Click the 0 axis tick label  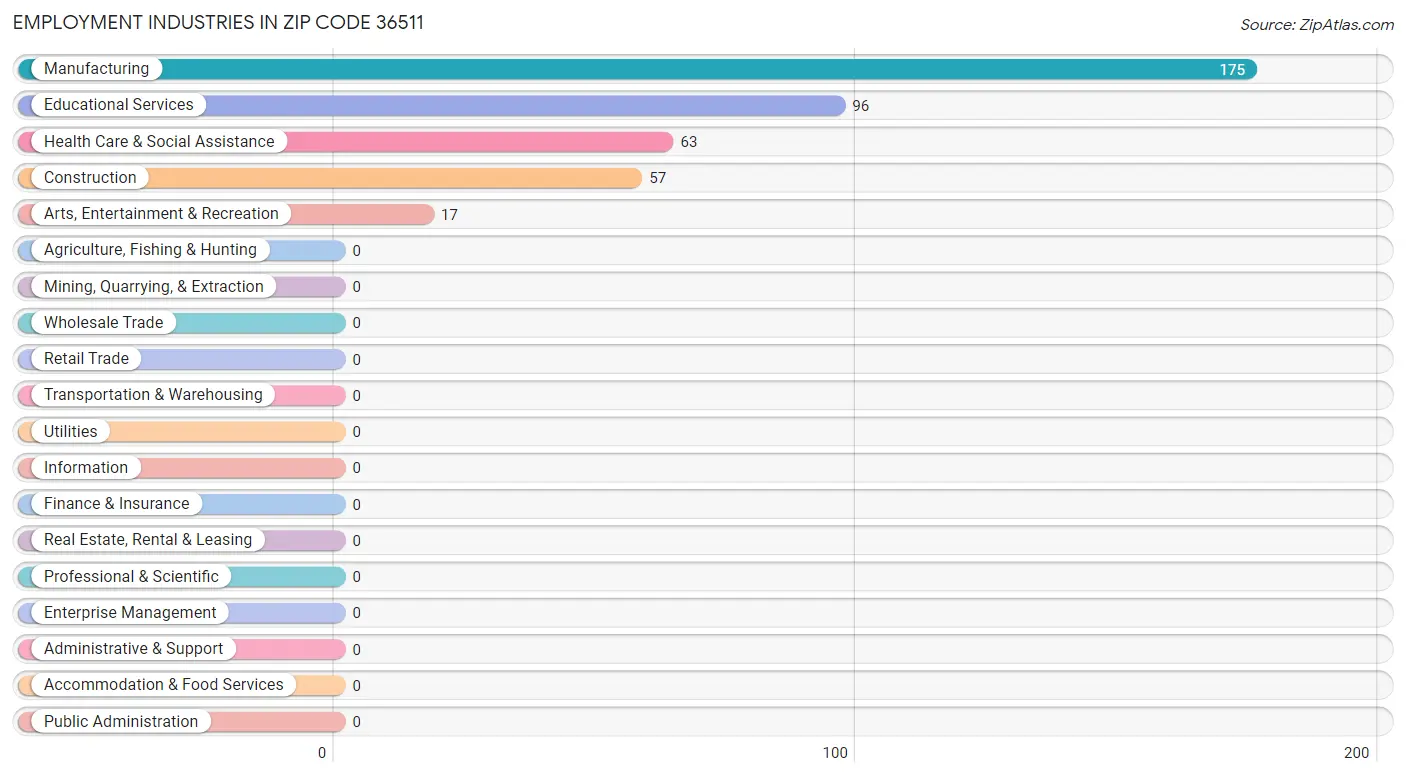pos(323,754)
